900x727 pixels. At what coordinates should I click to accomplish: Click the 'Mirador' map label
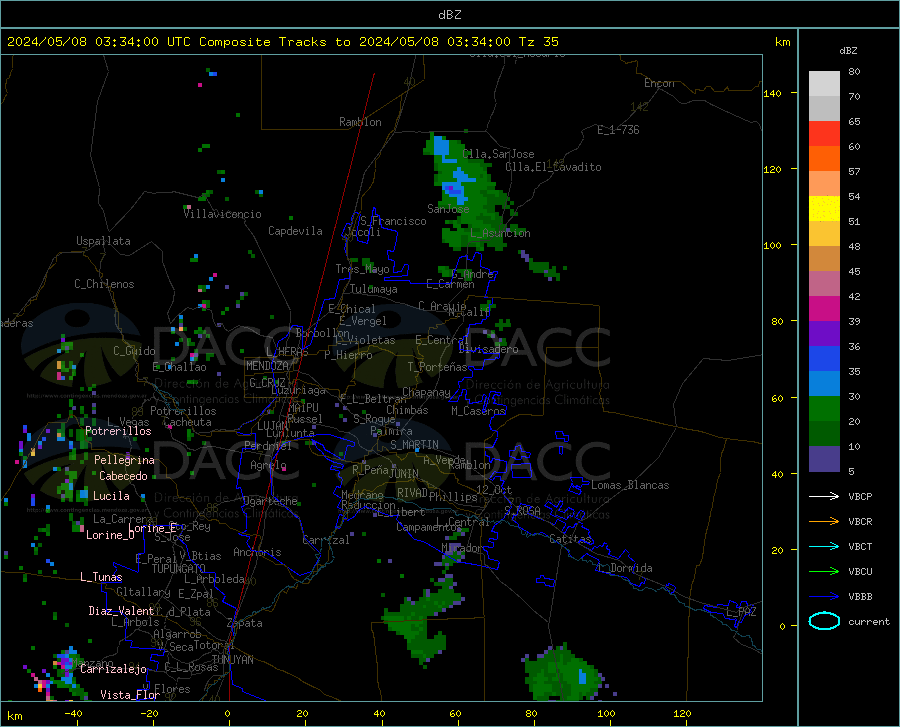(461, 549)
